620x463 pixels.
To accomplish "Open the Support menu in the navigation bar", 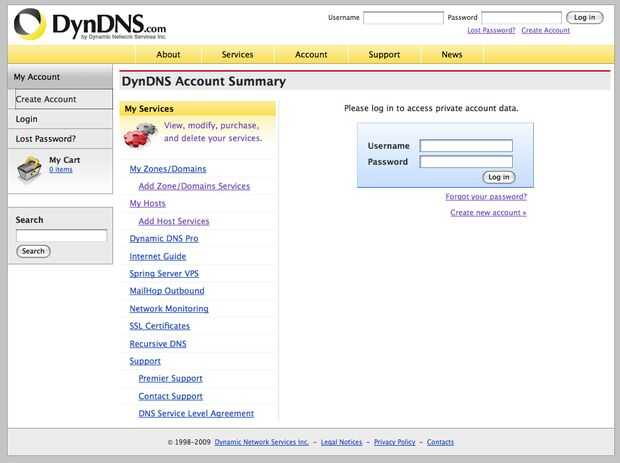I will [x=384, y=55].
